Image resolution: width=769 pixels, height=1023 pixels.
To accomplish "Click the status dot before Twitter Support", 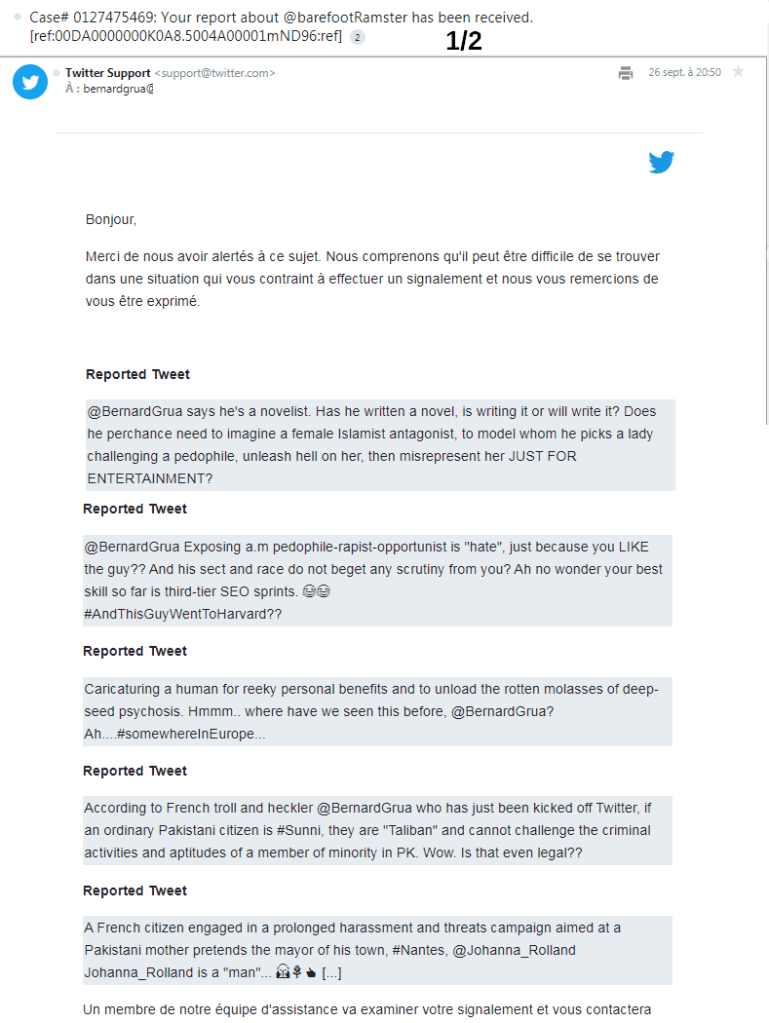I will point(56,73).
